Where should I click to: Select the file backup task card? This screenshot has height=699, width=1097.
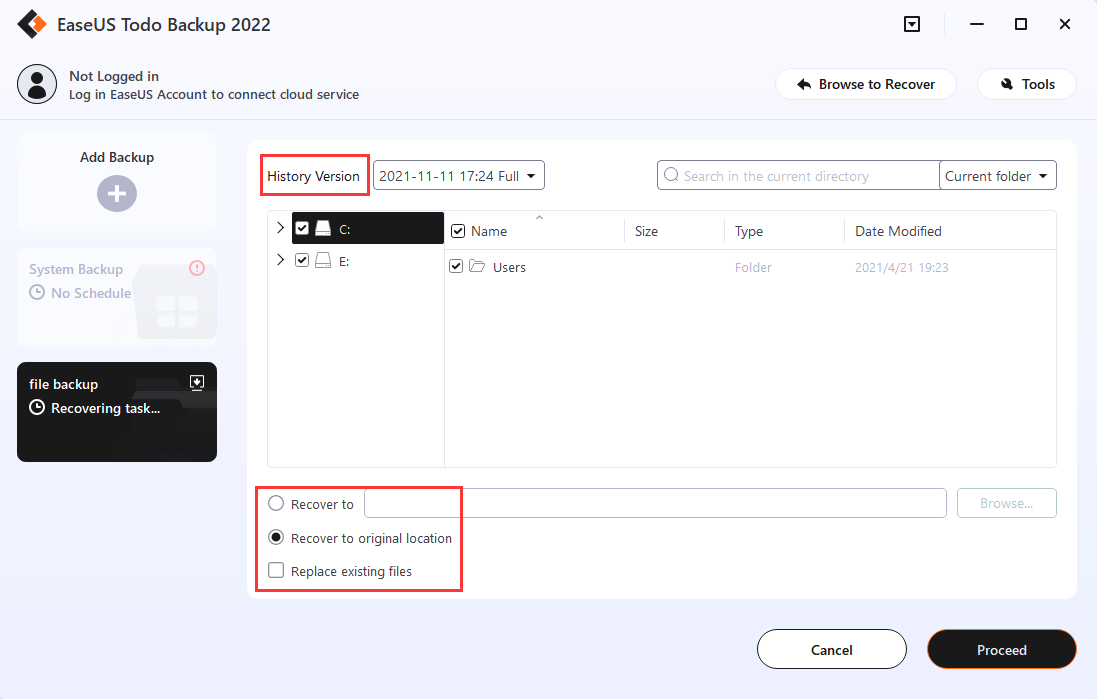pyautogui.click(x=117, y=411)
